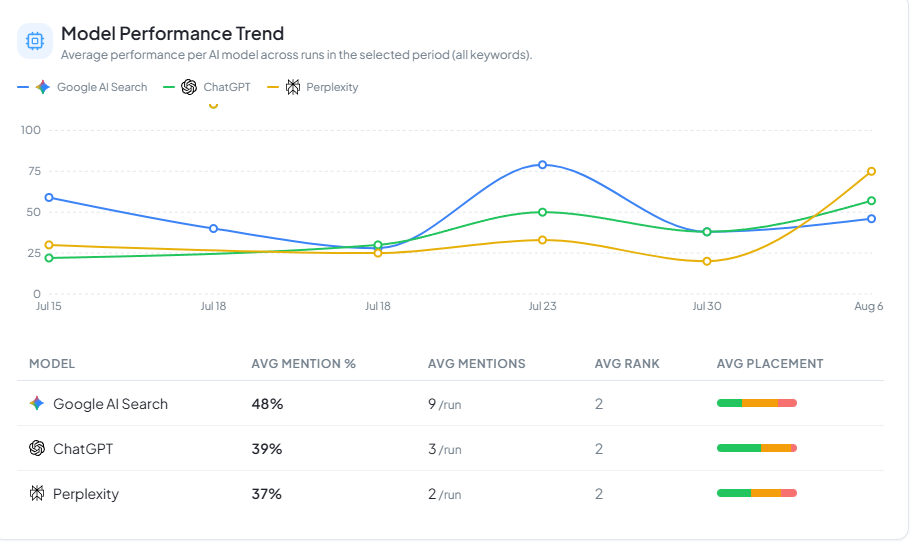The width and height of the screenshot is (921, 549).
Task: Click ChatGPT logo icon in table row
Action: pos(37,448)
